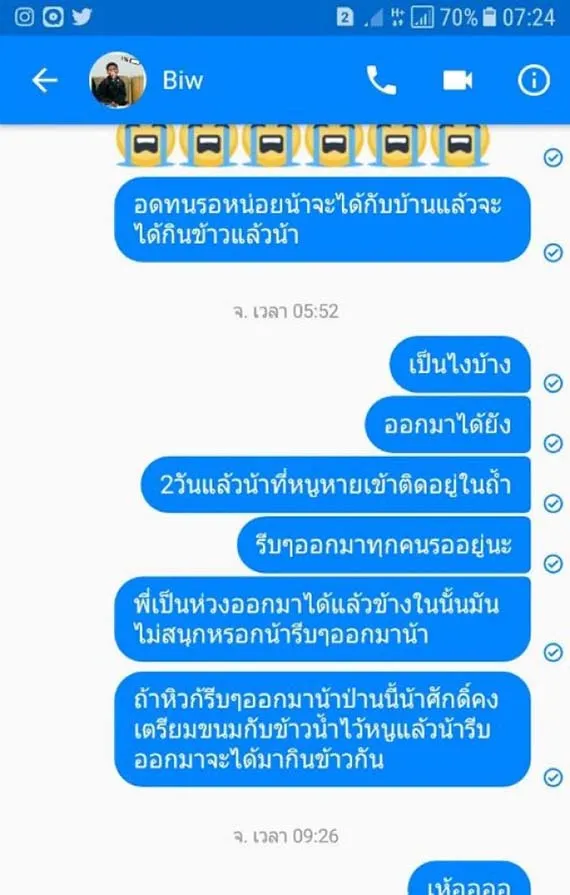570x895 pixels.
Task: Tap message starting with อดทนรอหน่อยน้า
Action: click(322, 220)
